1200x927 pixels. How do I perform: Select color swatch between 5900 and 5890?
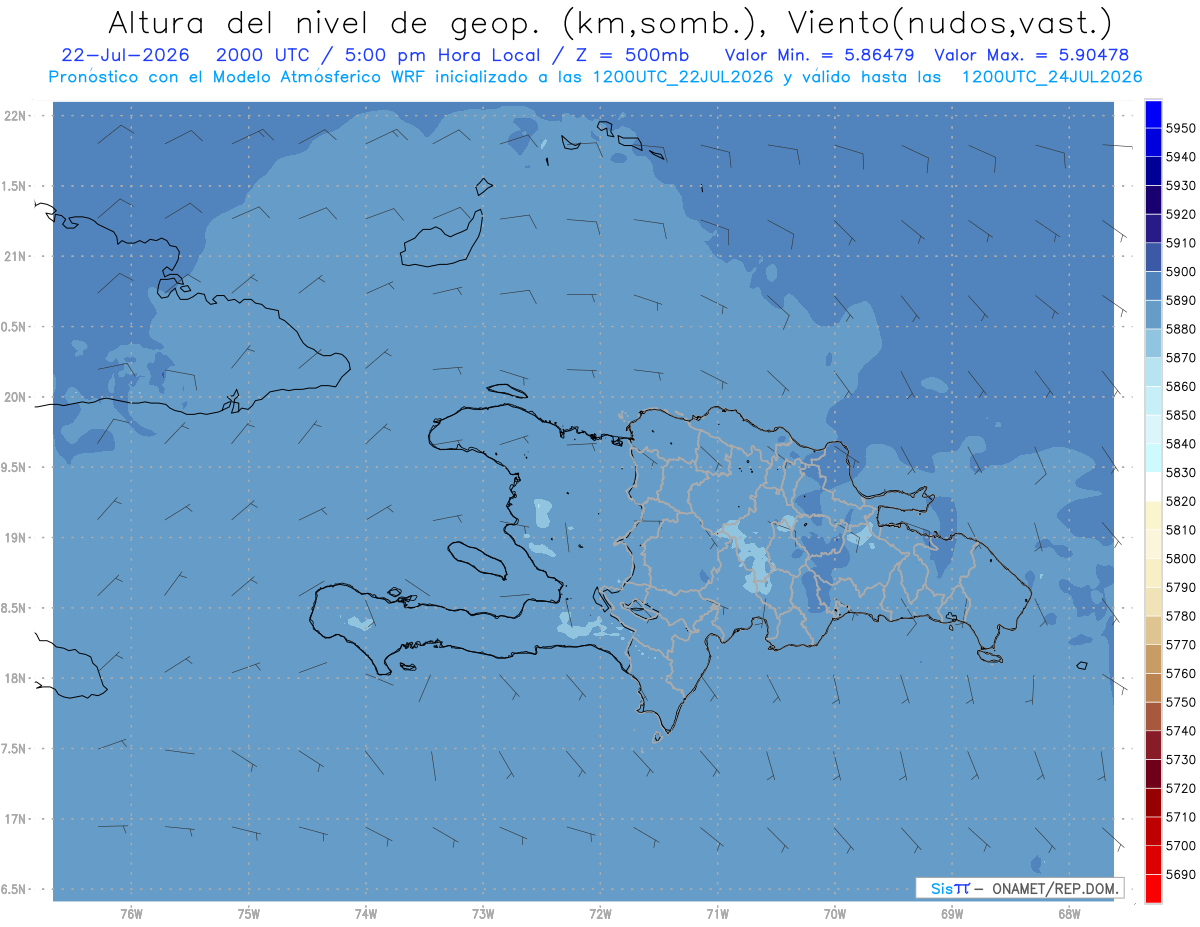[x=1153, y=286]
